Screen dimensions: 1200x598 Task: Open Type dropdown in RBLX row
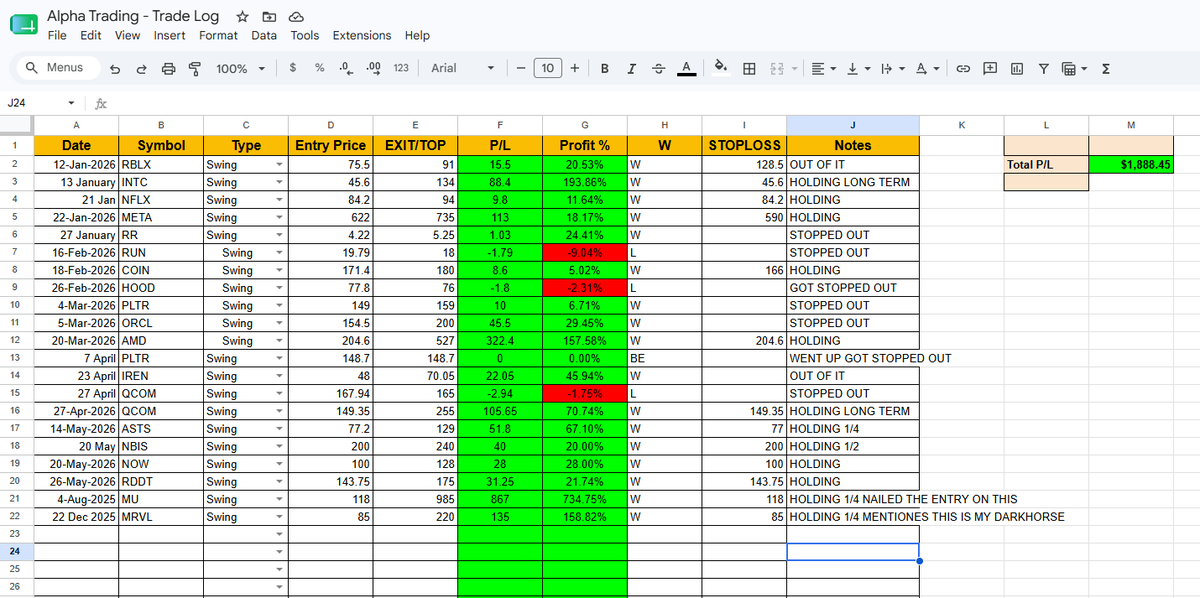[x=279, y=165]
